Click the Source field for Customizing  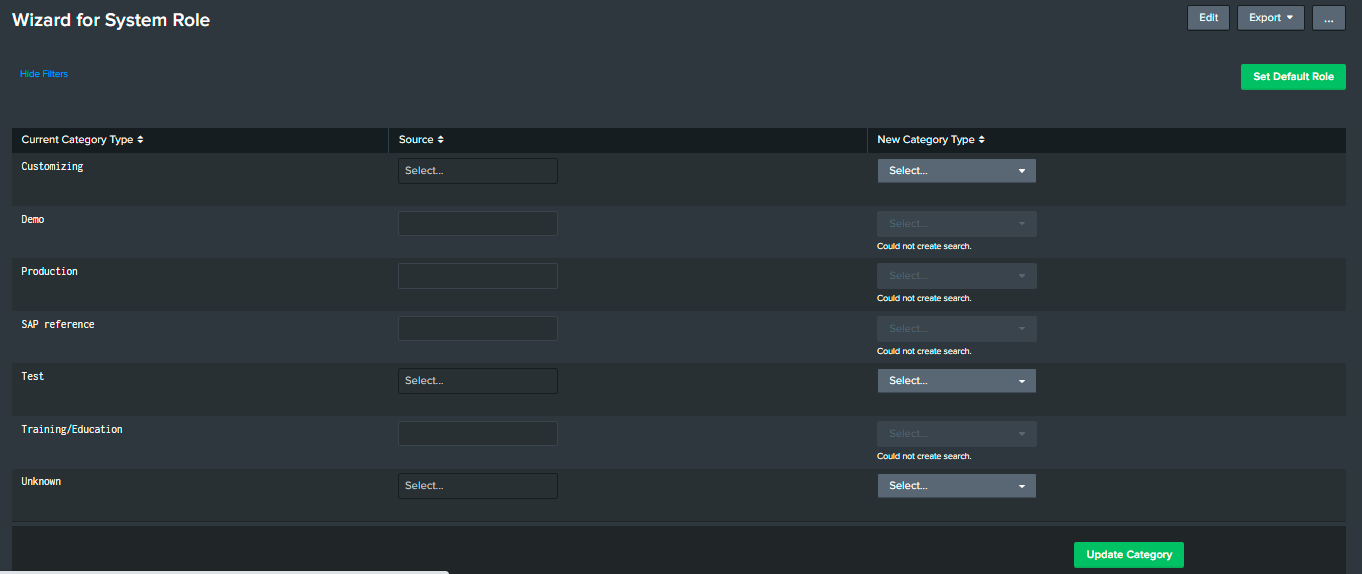click(477, 171)
